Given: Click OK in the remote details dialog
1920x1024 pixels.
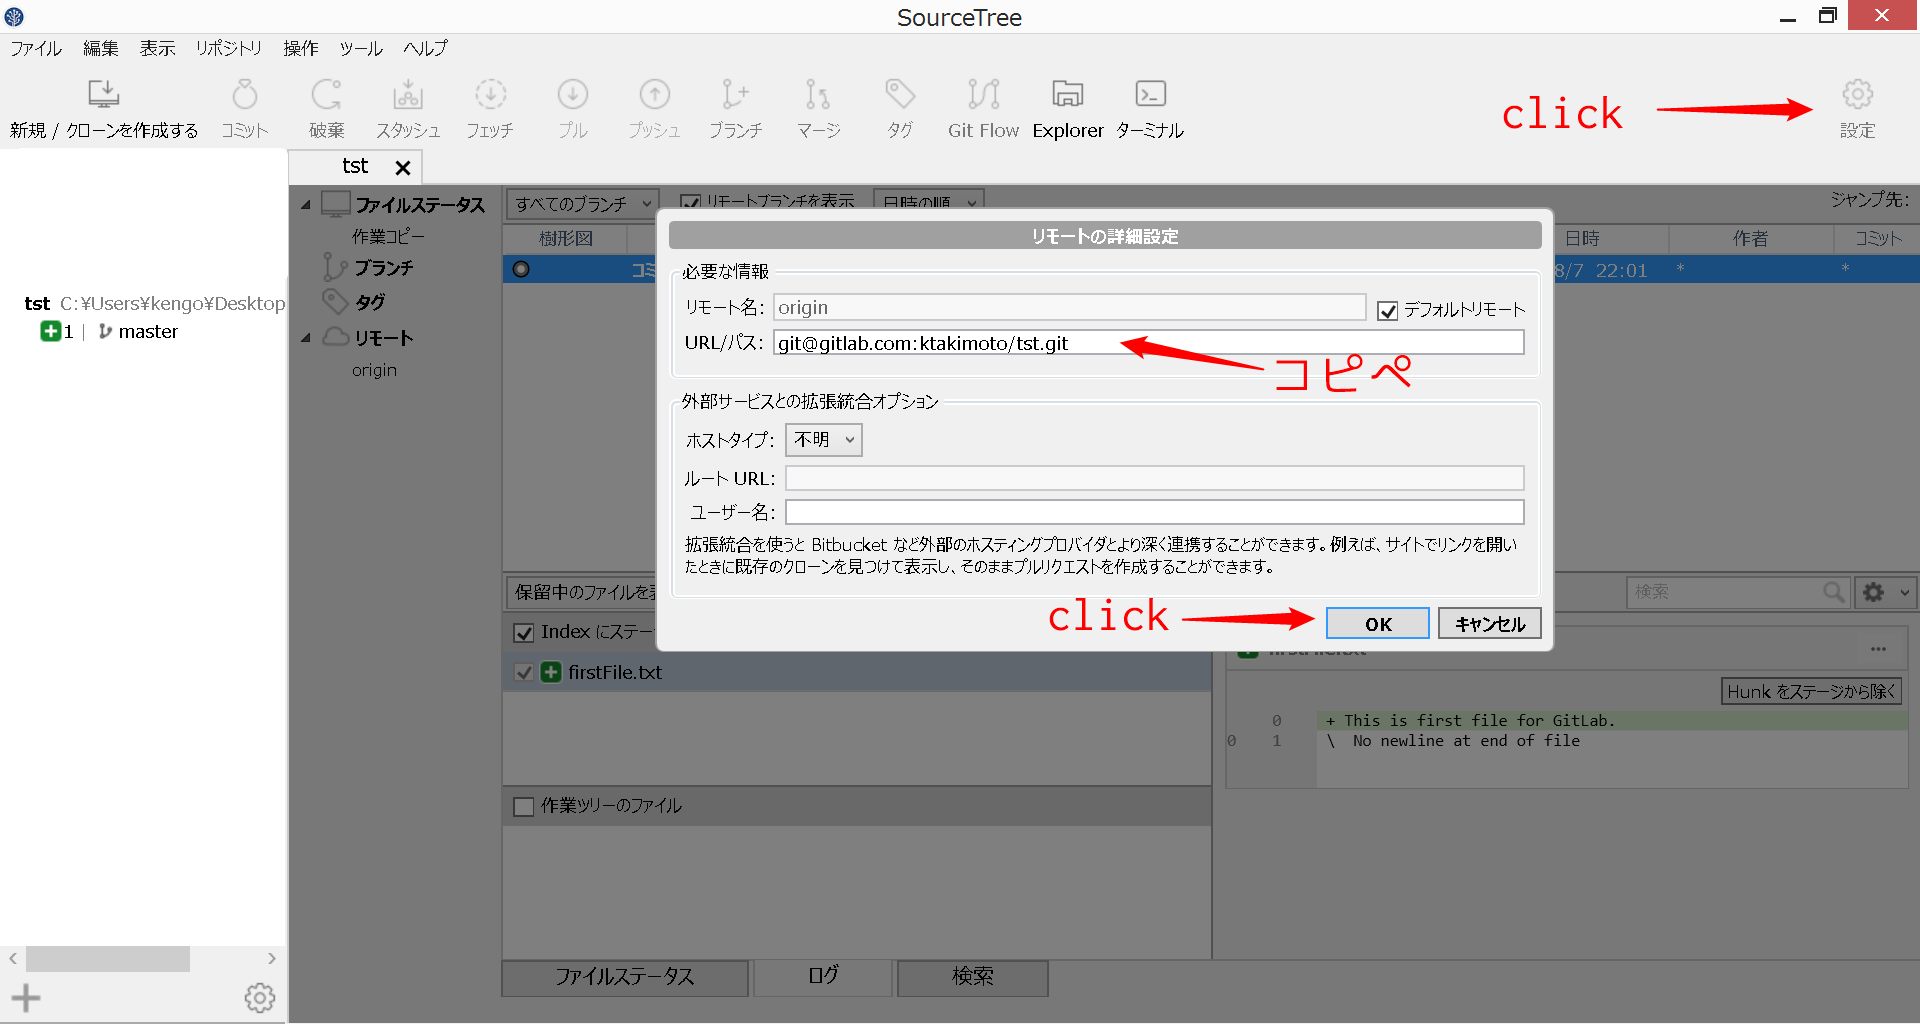Looking at the screenshot, I should click(1378, 624).
